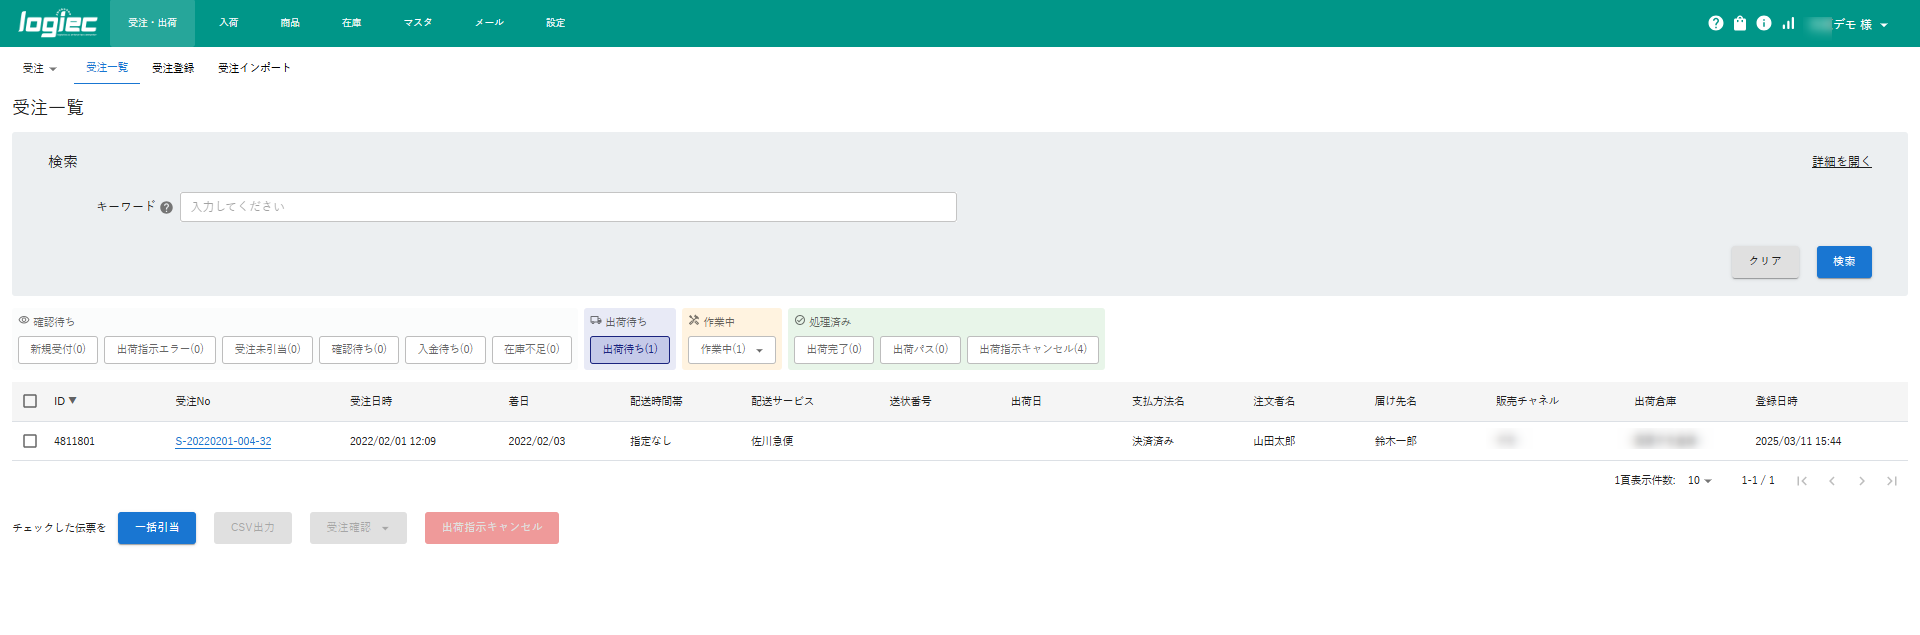
Task: Open the bar chart statistics icon
Action: [x=1788, y=23]
